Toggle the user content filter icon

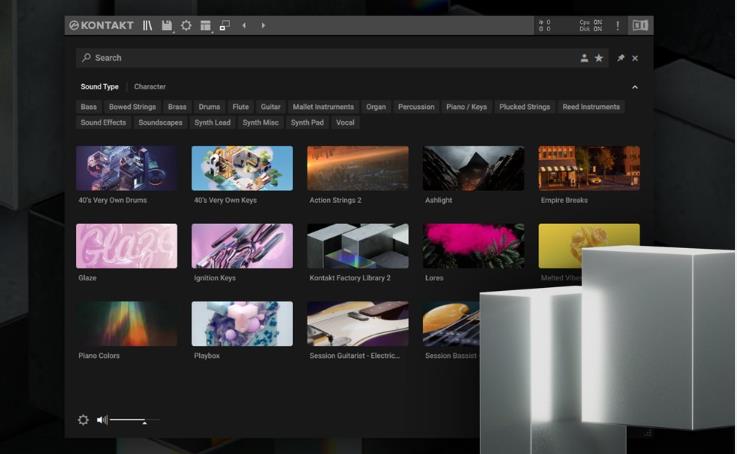(584, 58)
